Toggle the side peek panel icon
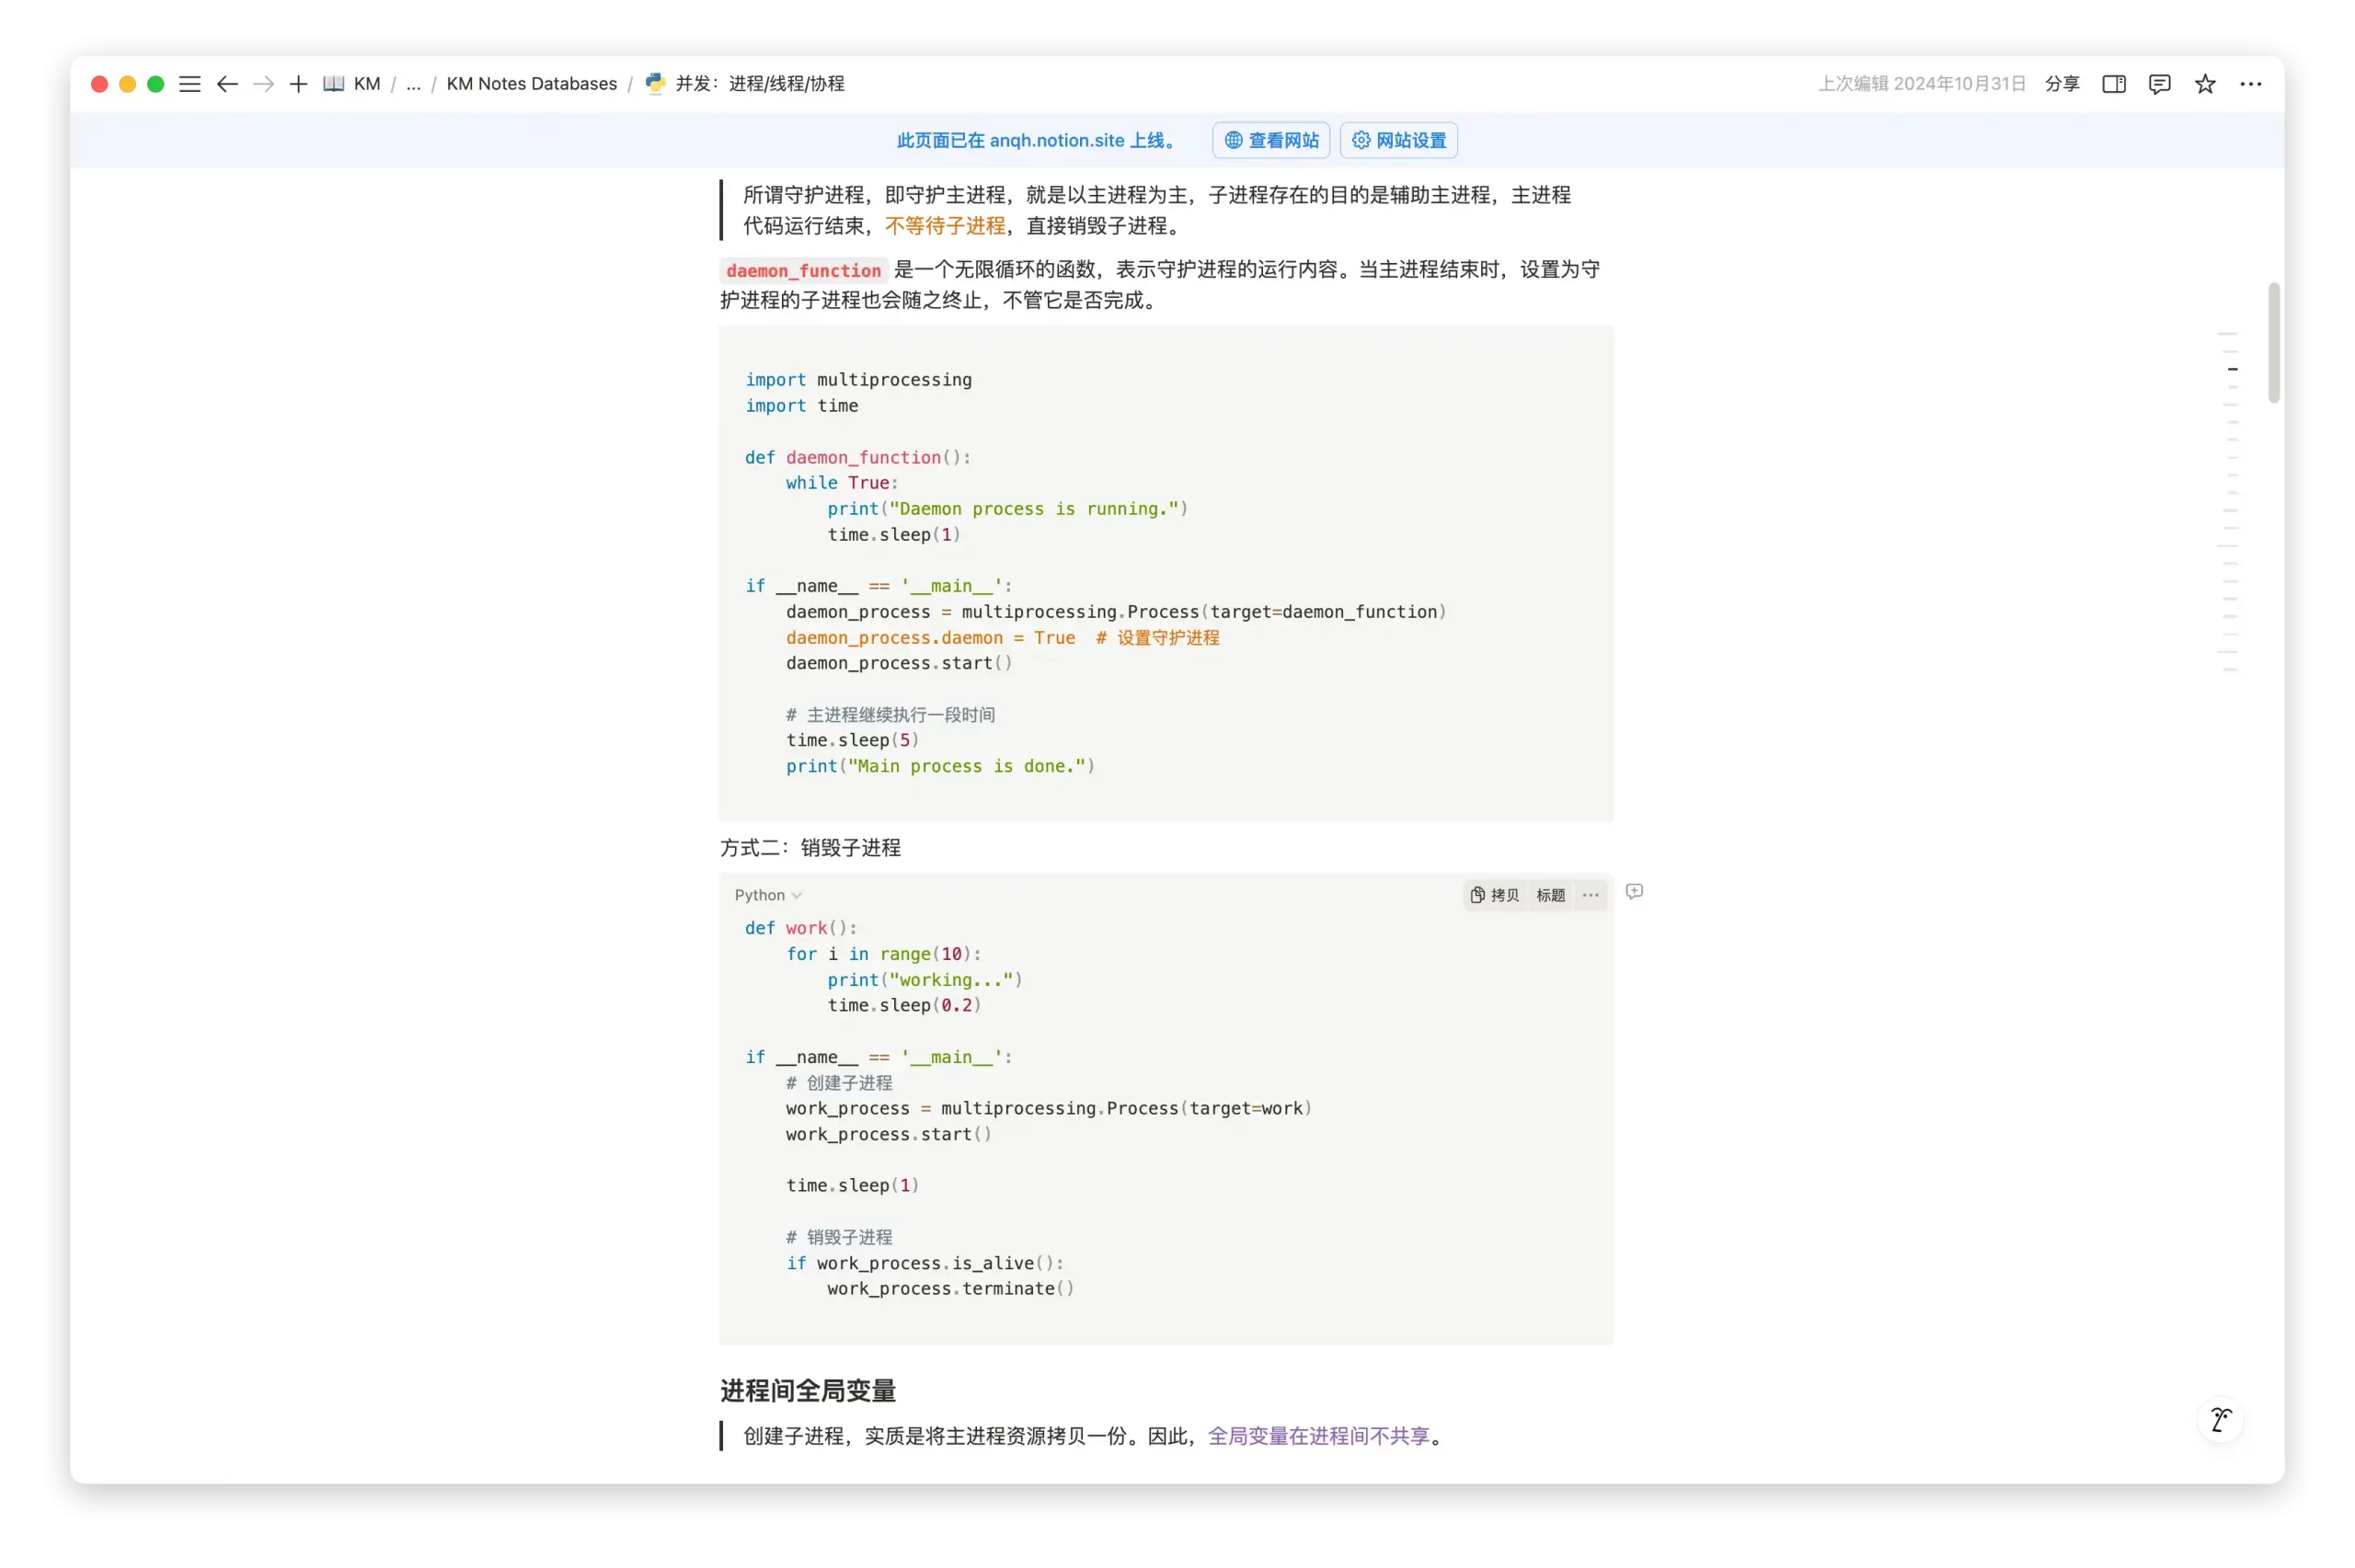Viewport: 2355px width, 1568px height. 2113,84
